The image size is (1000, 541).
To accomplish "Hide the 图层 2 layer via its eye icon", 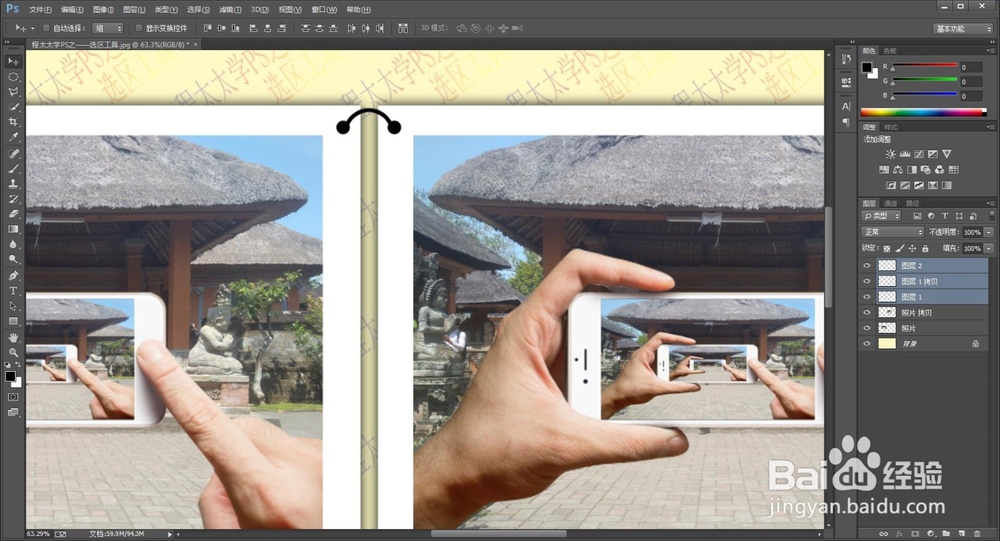I will [867, 265].
